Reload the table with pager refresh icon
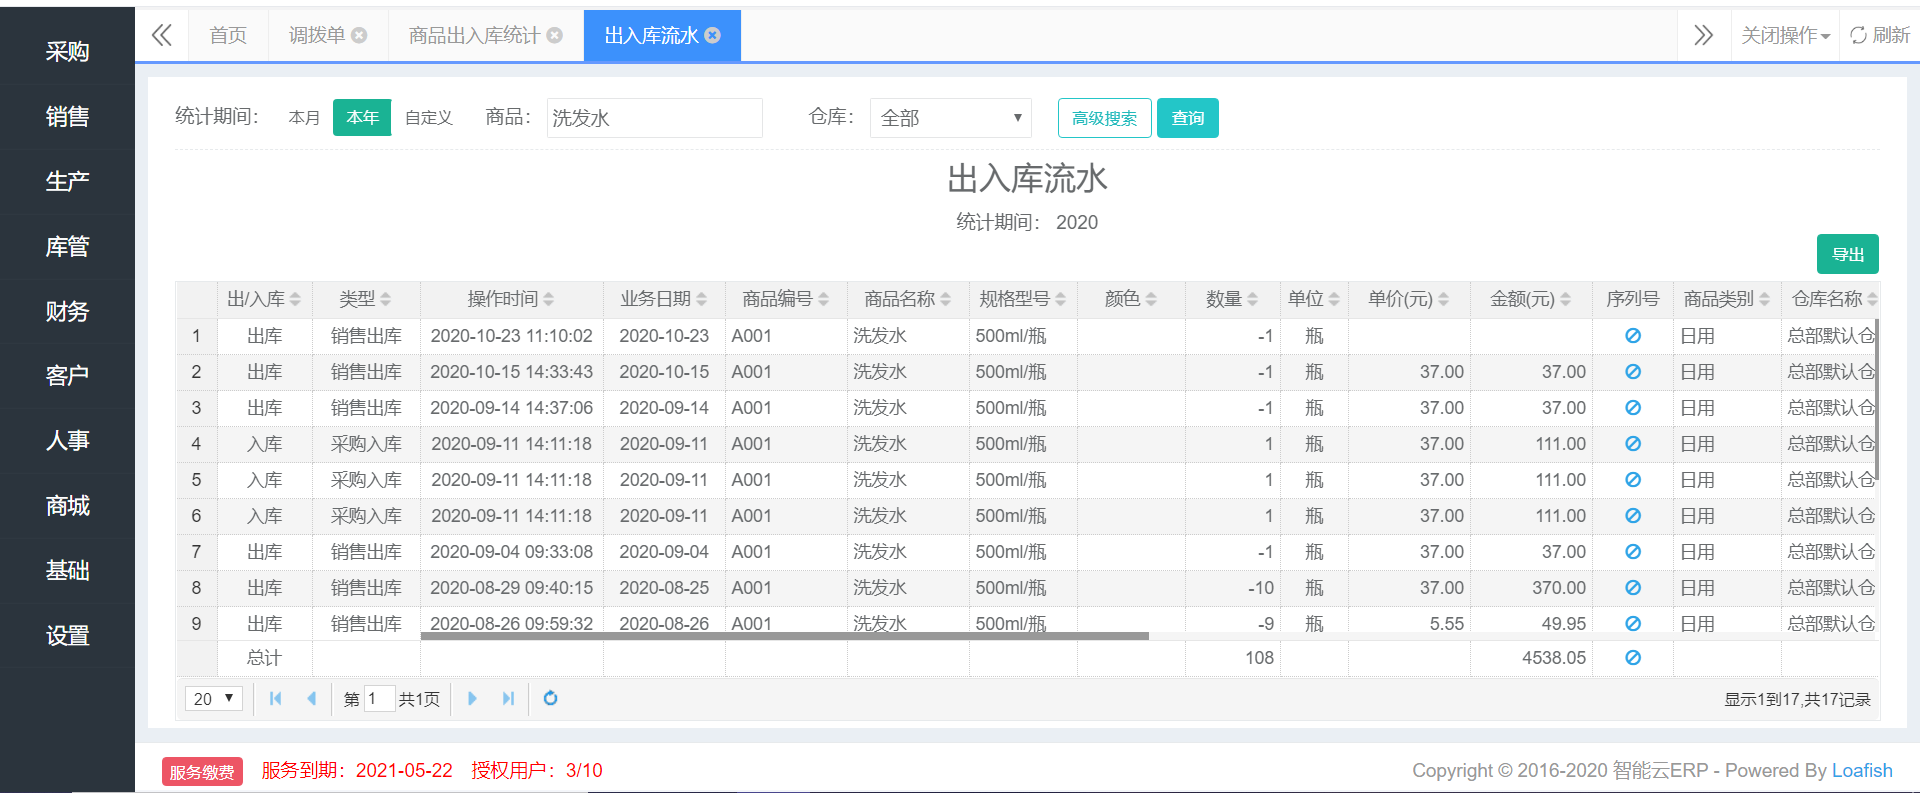1920x793 pixels. 550,698
